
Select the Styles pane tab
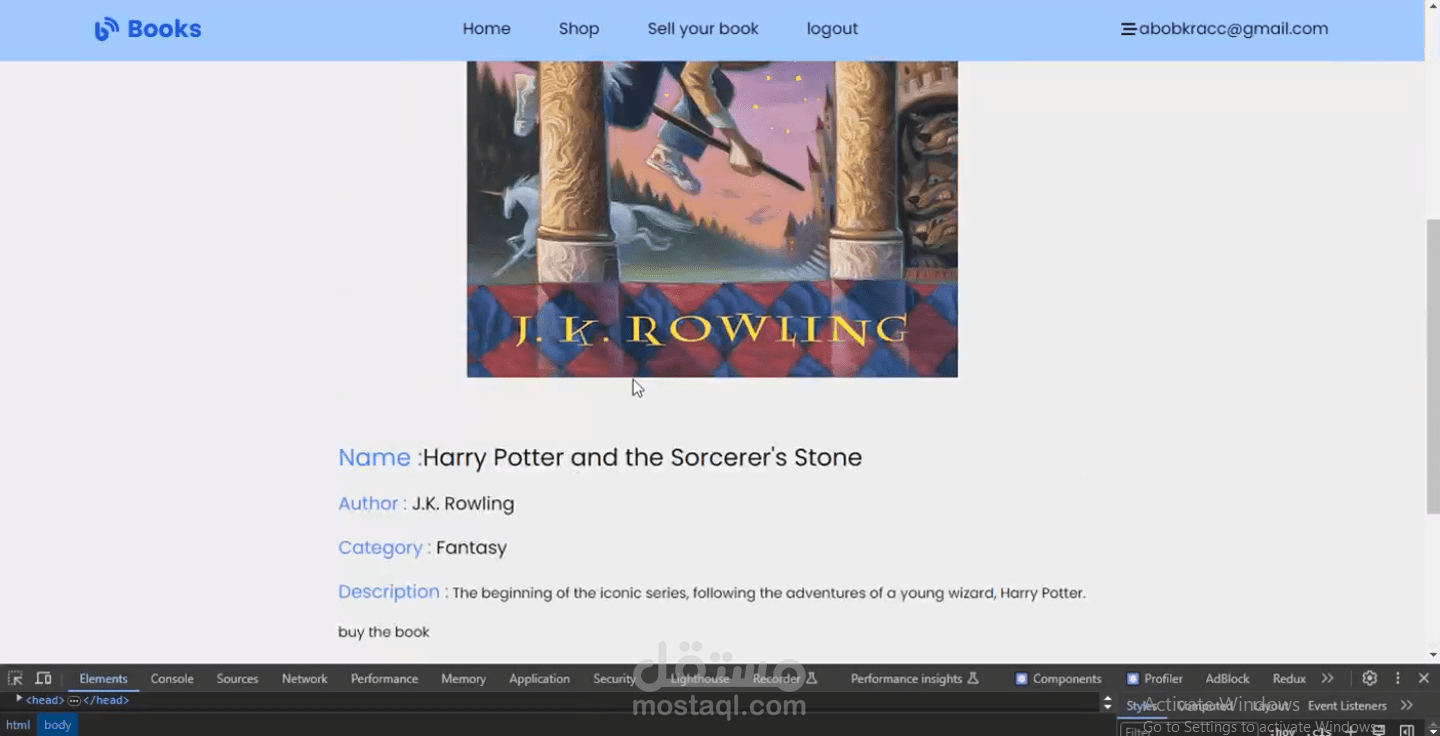(1141, 705)
